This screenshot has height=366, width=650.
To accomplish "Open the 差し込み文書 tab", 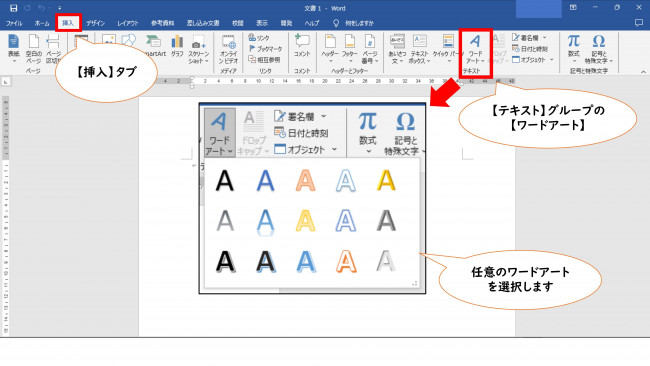I will pyautogui.click(x=203, y=23).
